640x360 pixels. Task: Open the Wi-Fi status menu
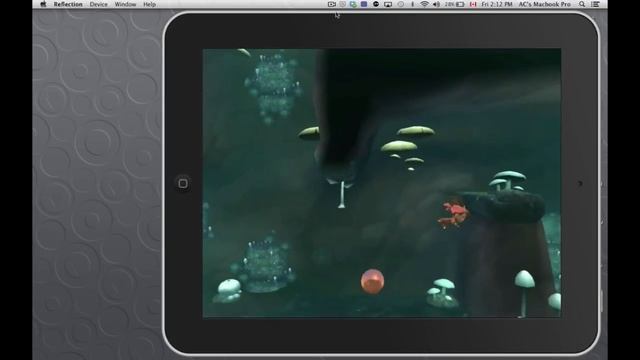pos(424,4)
